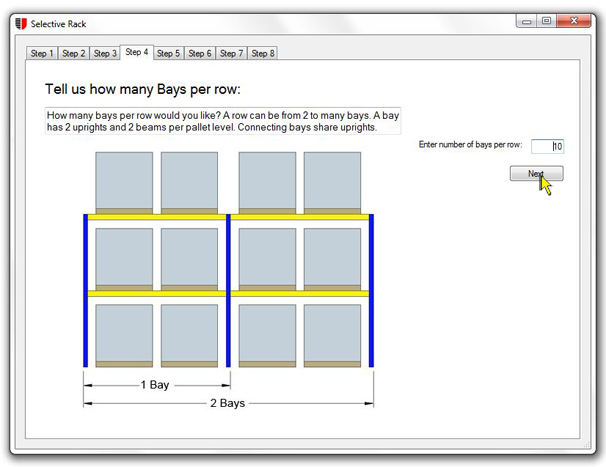Image resolution: width=606 pixels, height=467 pixels.
Task: Close the Selective Rack window
Action: (x=574, y=21)
